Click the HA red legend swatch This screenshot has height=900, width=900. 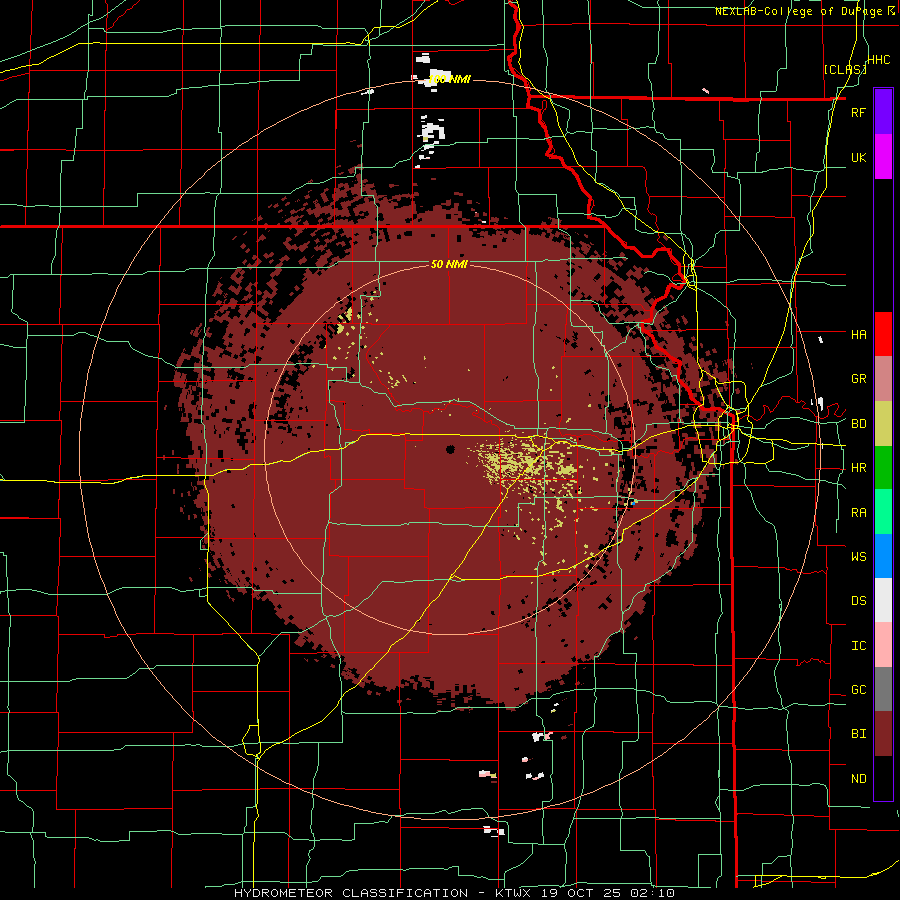coord(883,334)
